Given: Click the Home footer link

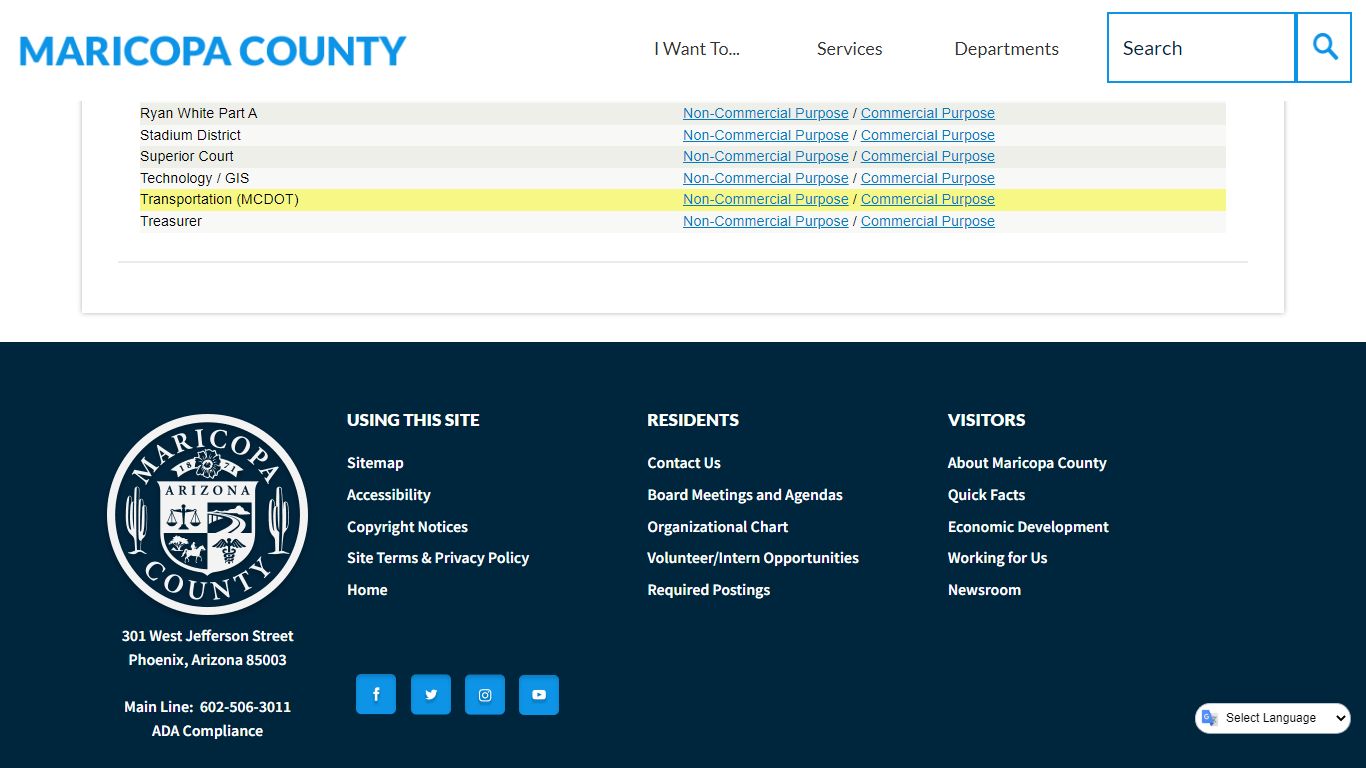Looking at the screenshot, I should coord(367,590).
